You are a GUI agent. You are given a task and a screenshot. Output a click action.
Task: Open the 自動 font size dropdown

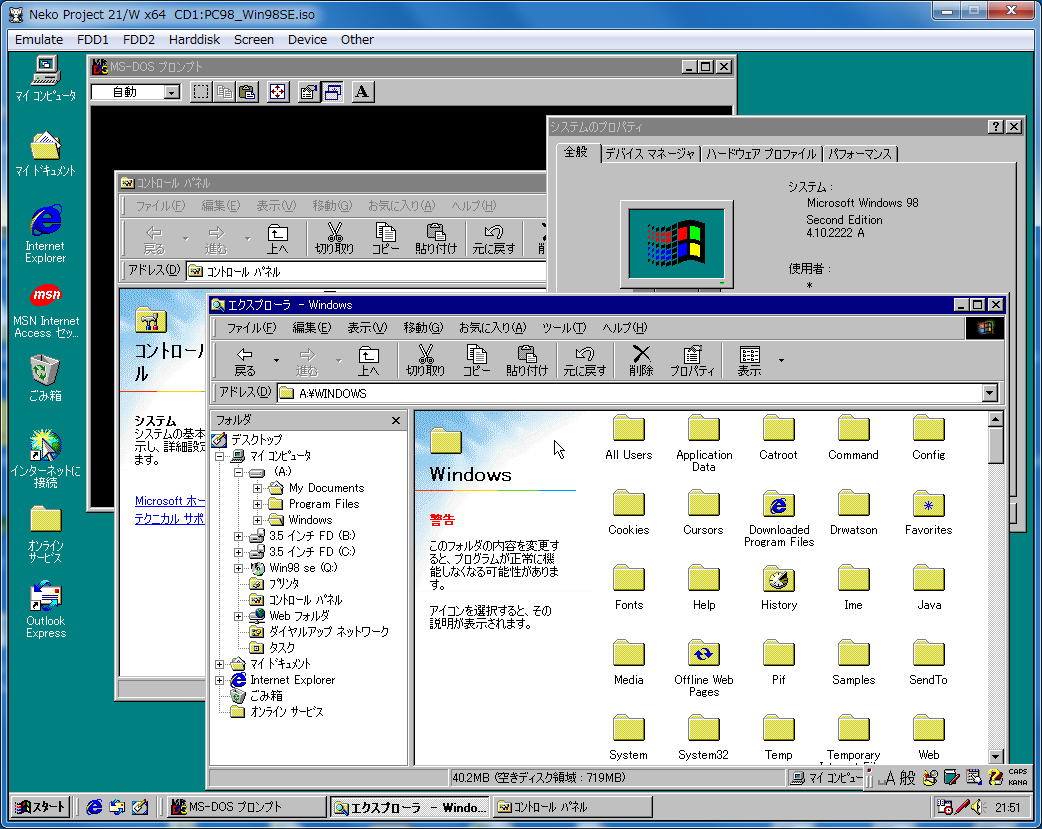coord(171,92)
